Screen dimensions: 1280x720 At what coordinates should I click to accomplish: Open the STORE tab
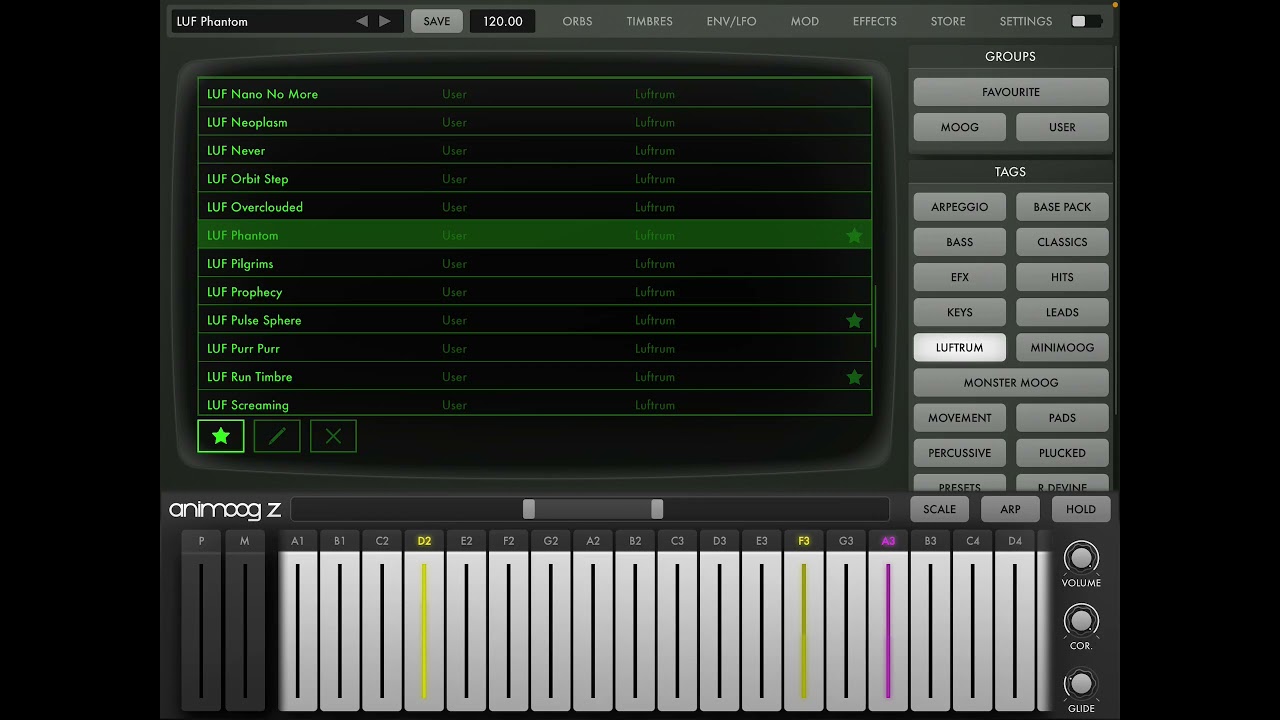click(x=948, y=21)
